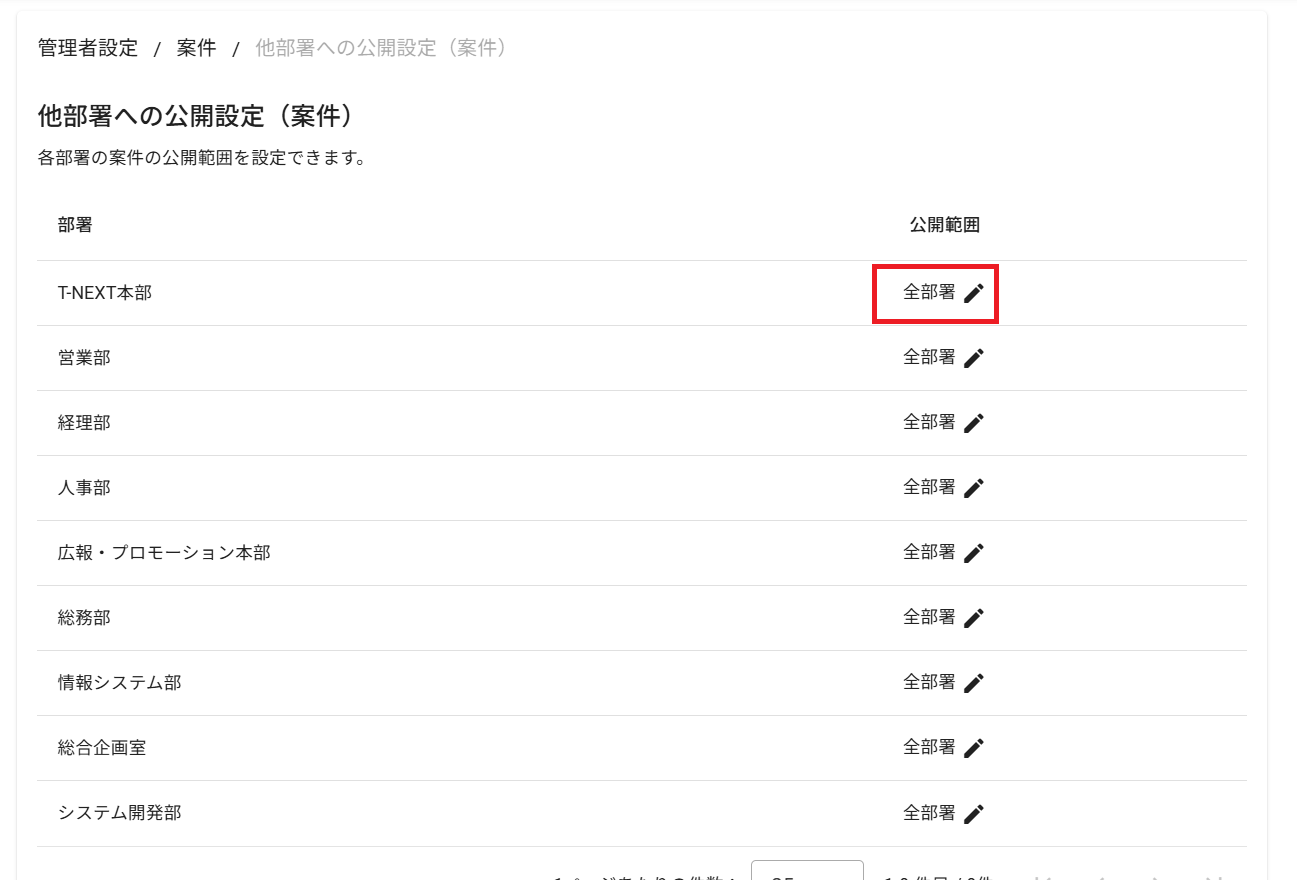Open the items-per-page dropdown
Screen dimensions: 1297x880
point(806,871)
